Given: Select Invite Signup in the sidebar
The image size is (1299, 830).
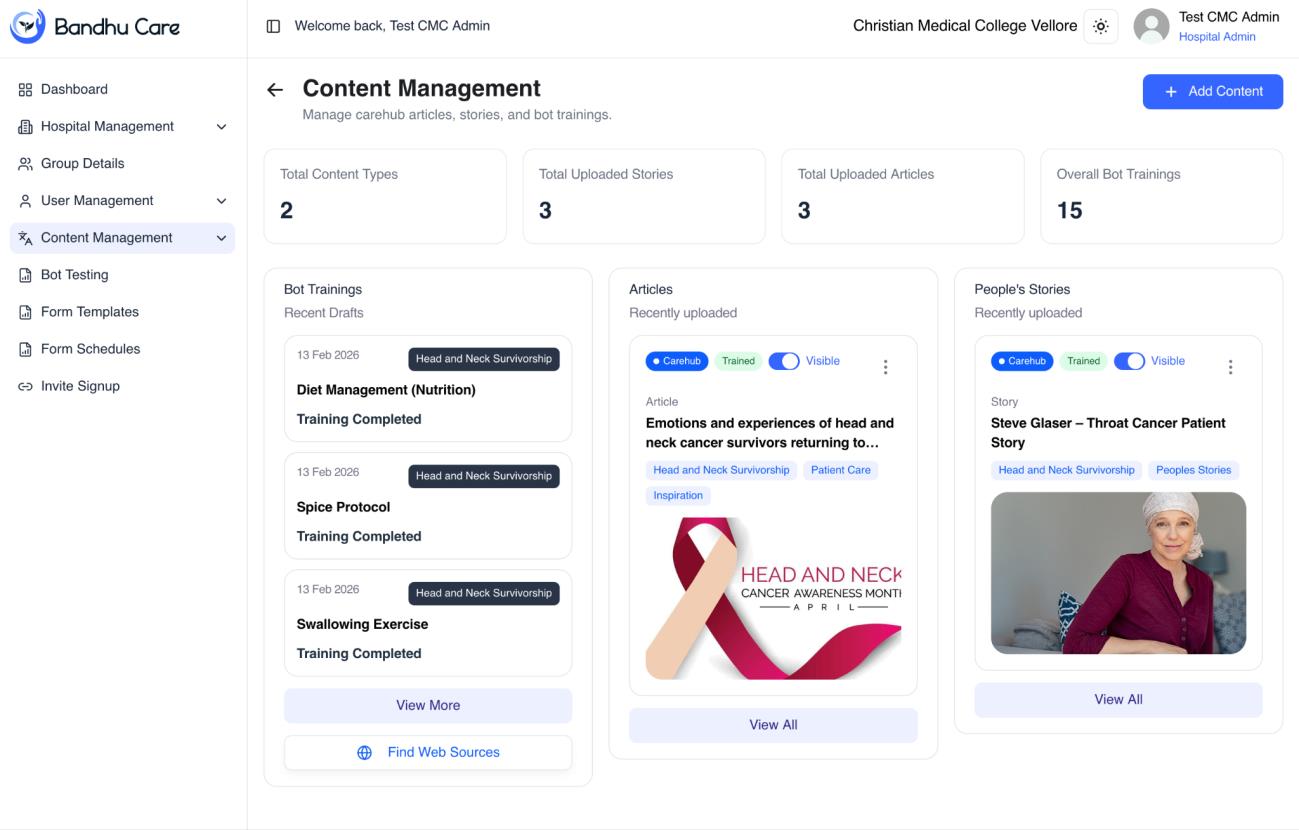Looking at the screenshot, I should pos(122,386).
